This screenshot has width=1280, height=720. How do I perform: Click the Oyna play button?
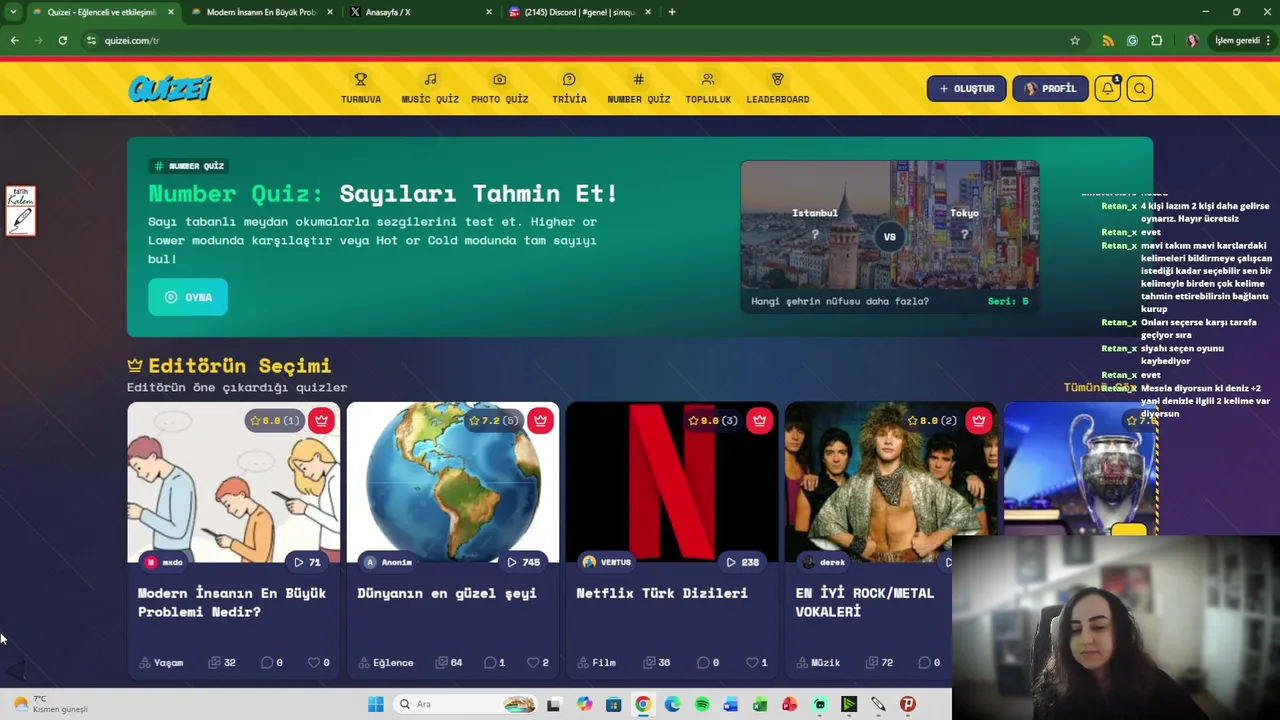(188, 297)
